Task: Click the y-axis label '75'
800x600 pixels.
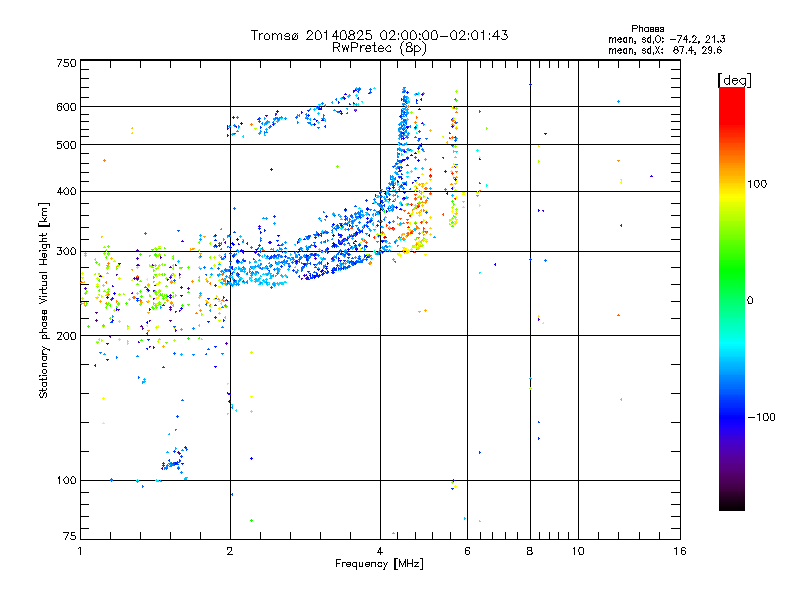Action: coord(70,536)
